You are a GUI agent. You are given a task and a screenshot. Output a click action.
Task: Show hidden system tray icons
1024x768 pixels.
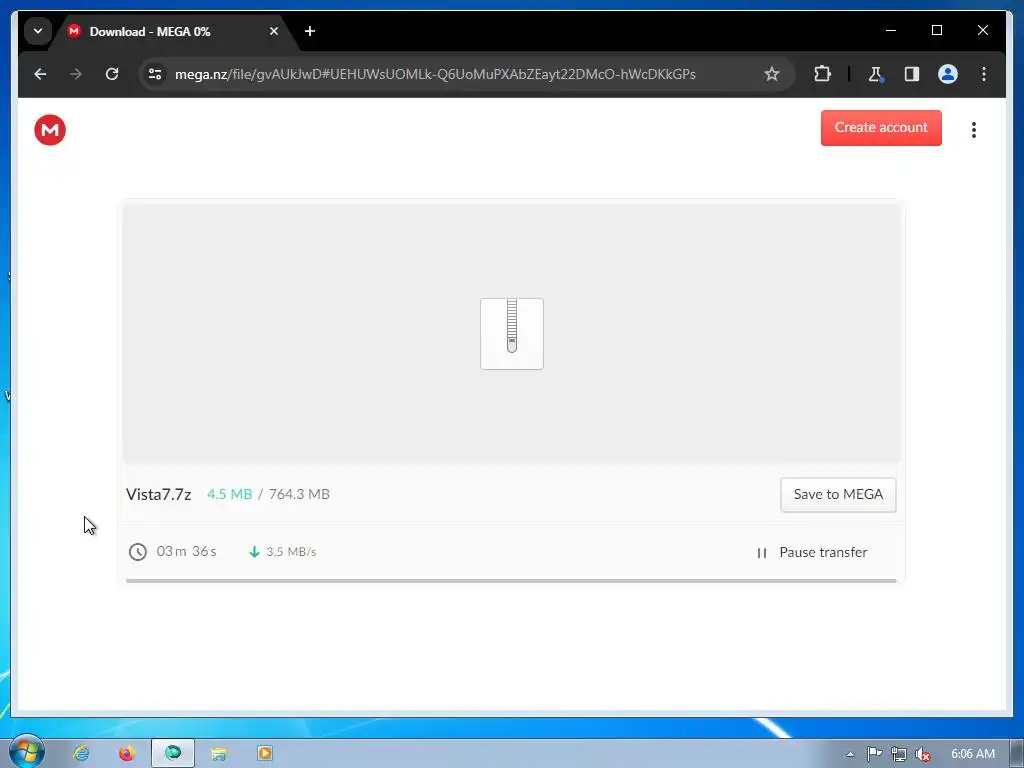pos(850,754)
